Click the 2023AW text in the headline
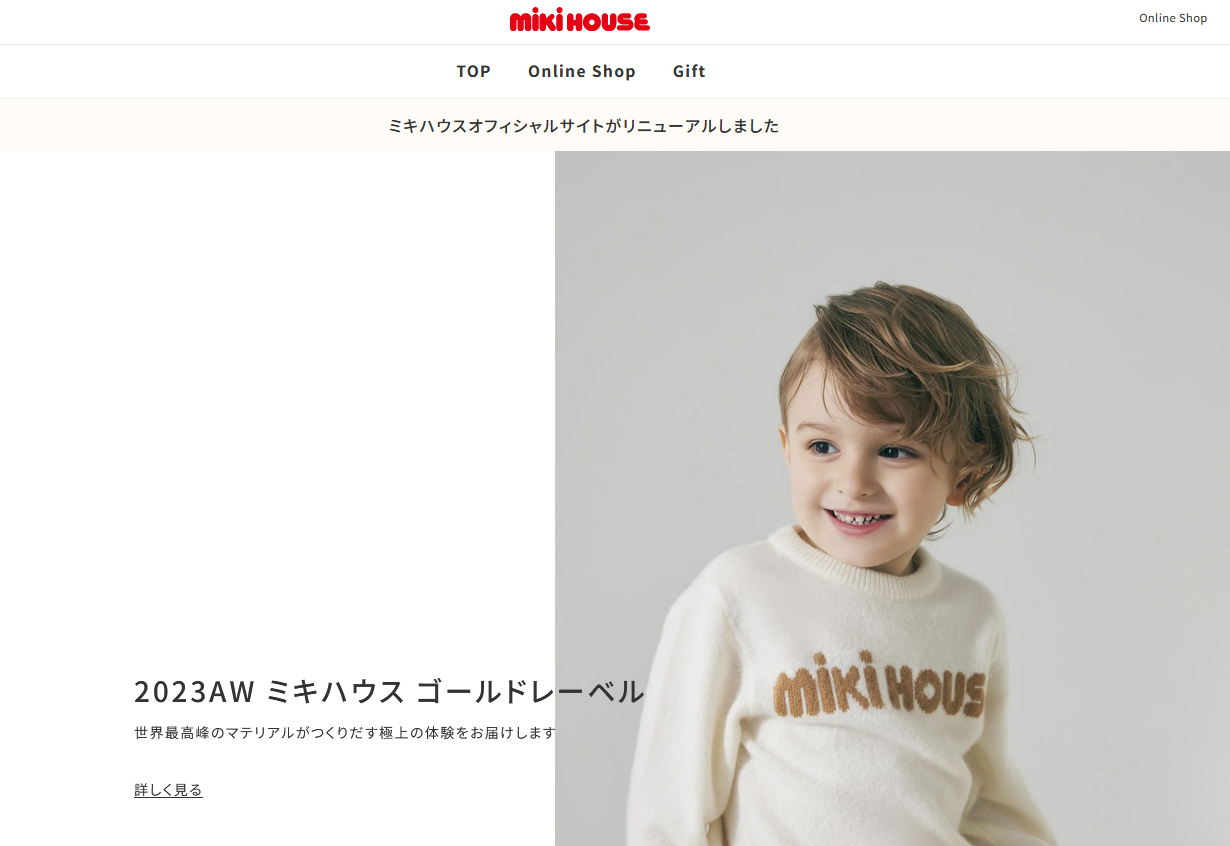This screenshot has height=846, width=1230. (195, 691)
